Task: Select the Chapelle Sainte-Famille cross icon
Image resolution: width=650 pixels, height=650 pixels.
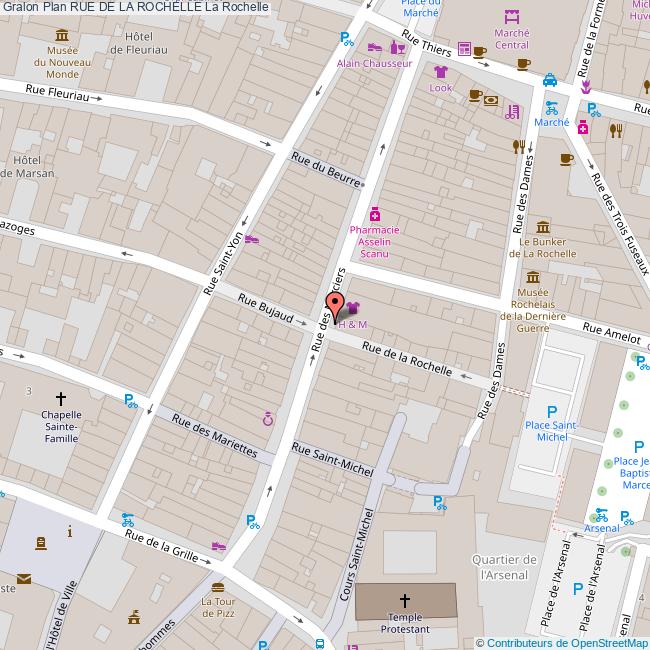Action: tap(60, 397)
